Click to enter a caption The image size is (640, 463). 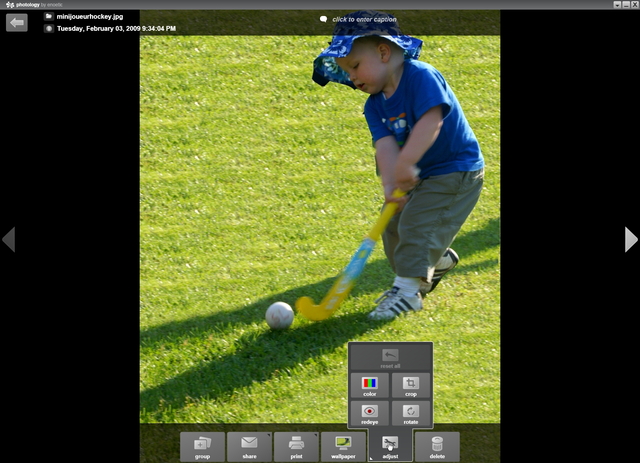pyautogui.click(x=366, y=19)
